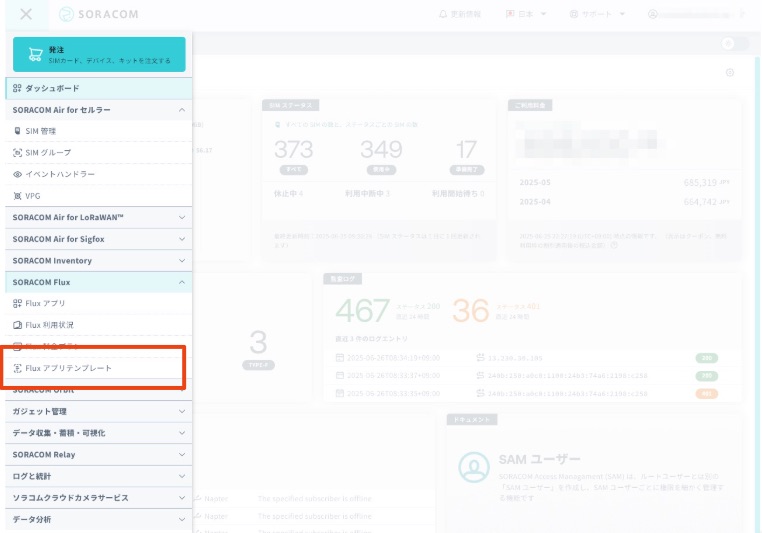Open Flux 利用状況
Image resolution: width=762 pixels, height=533 pixels.
point(99,325)
